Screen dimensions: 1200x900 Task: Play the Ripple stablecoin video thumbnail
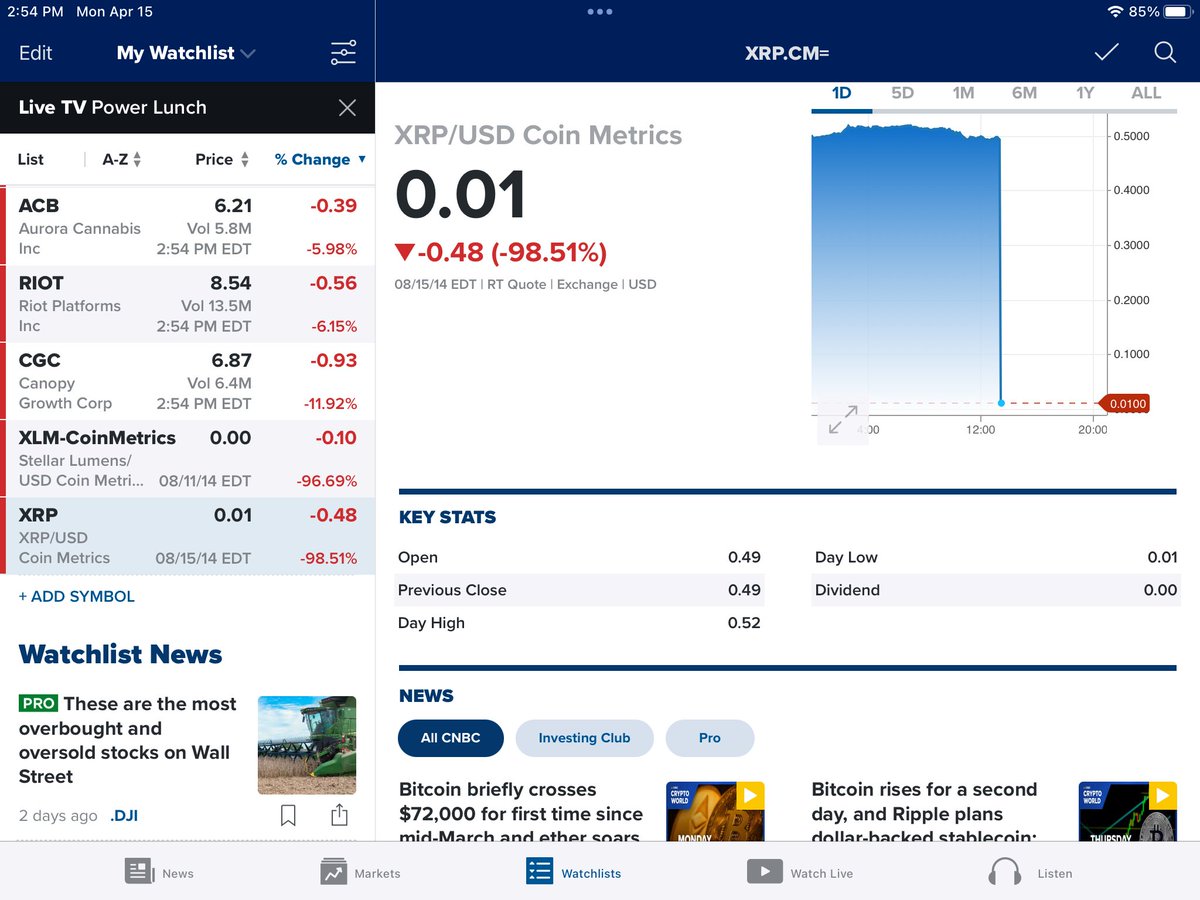click(x=1128, y=811)
